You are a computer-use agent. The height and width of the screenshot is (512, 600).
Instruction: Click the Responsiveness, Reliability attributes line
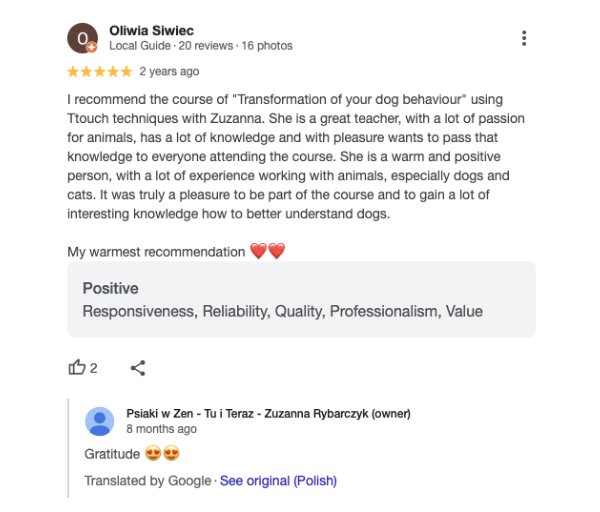pos(282,311)
